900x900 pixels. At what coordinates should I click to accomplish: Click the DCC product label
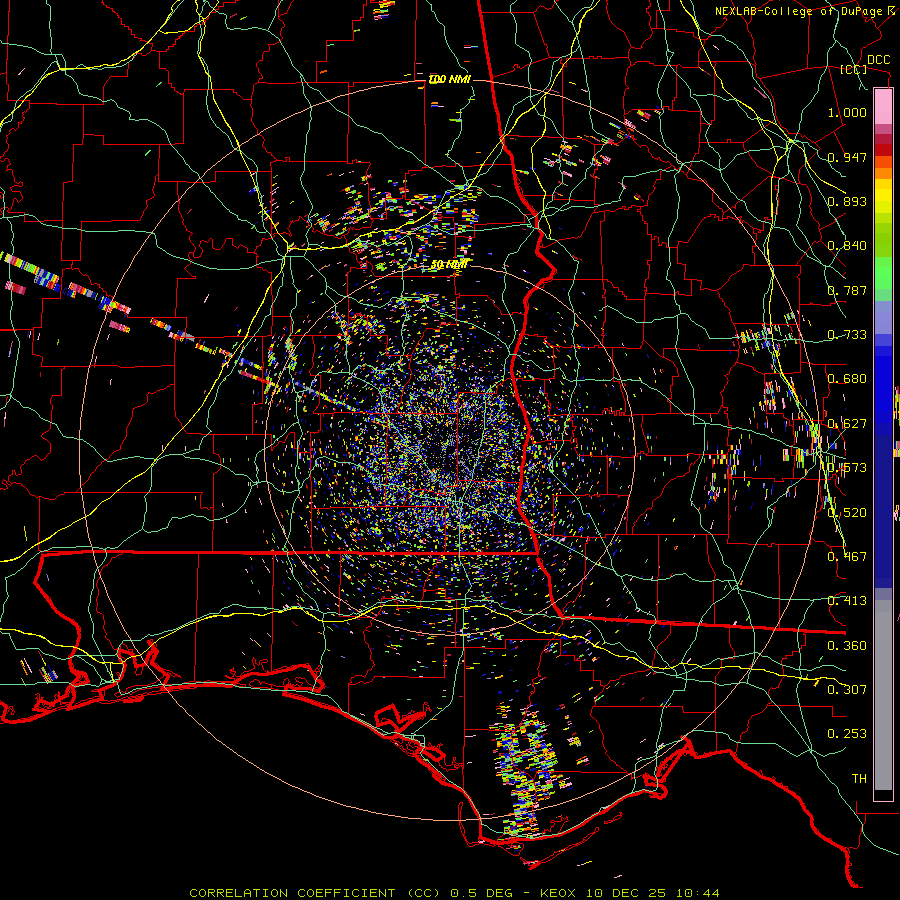coord(878,60)
